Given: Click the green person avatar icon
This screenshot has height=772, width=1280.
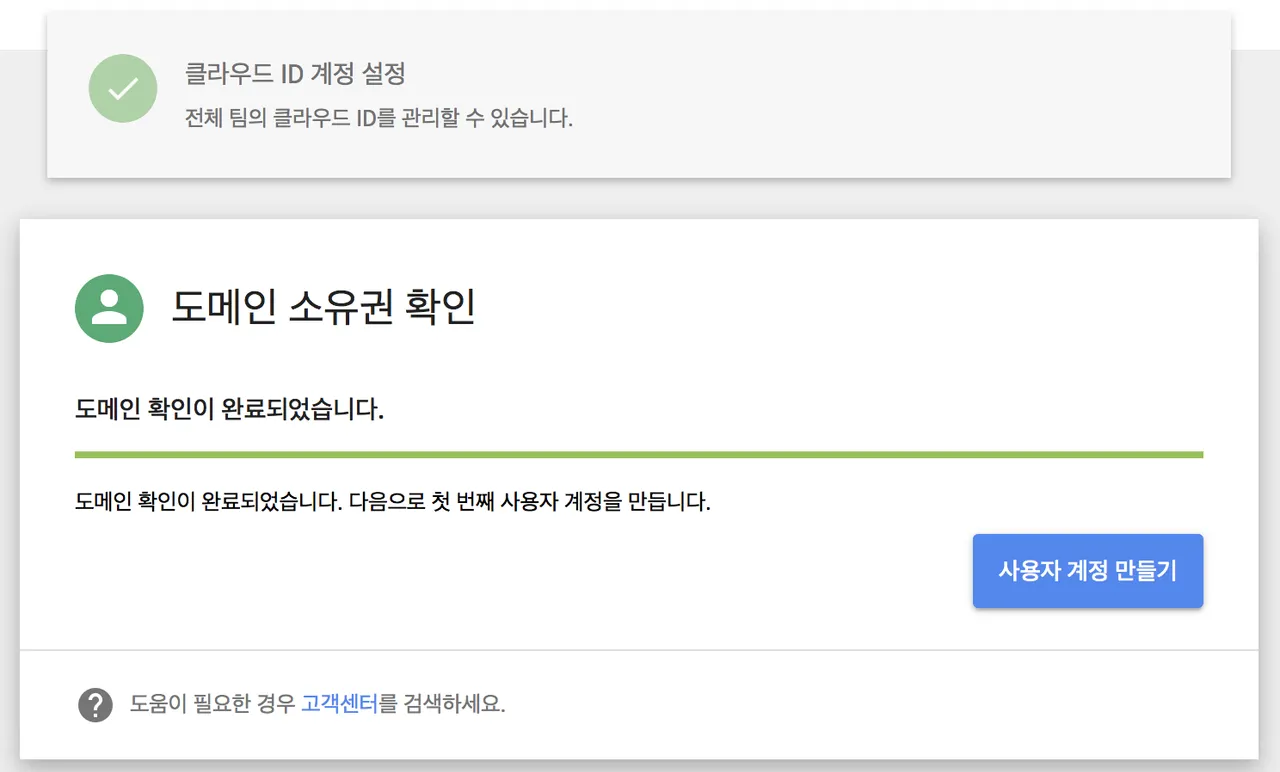Looking at the screenshot, I should [x=109, y=308].
